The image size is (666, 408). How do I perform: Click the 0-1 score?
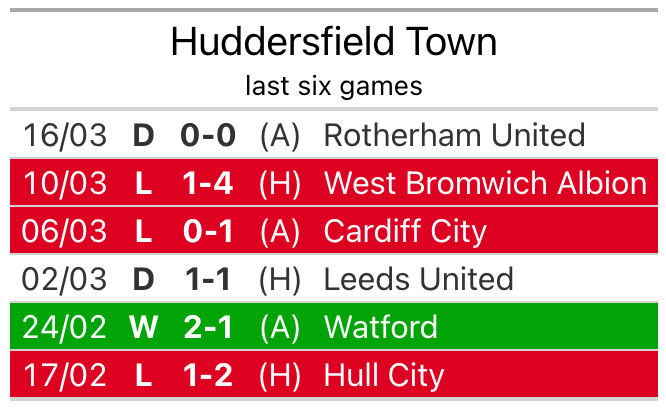[207, 231]
